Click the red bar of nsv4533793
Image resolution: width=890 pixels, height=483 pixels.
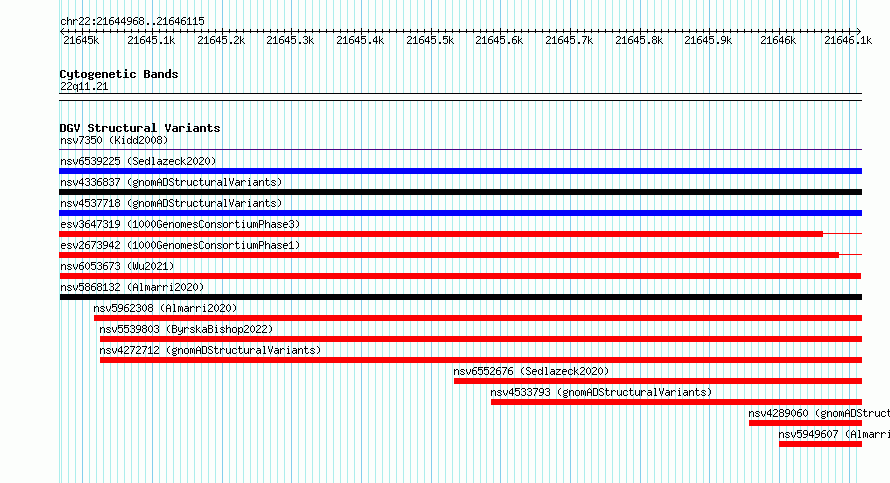pos(677,402)
